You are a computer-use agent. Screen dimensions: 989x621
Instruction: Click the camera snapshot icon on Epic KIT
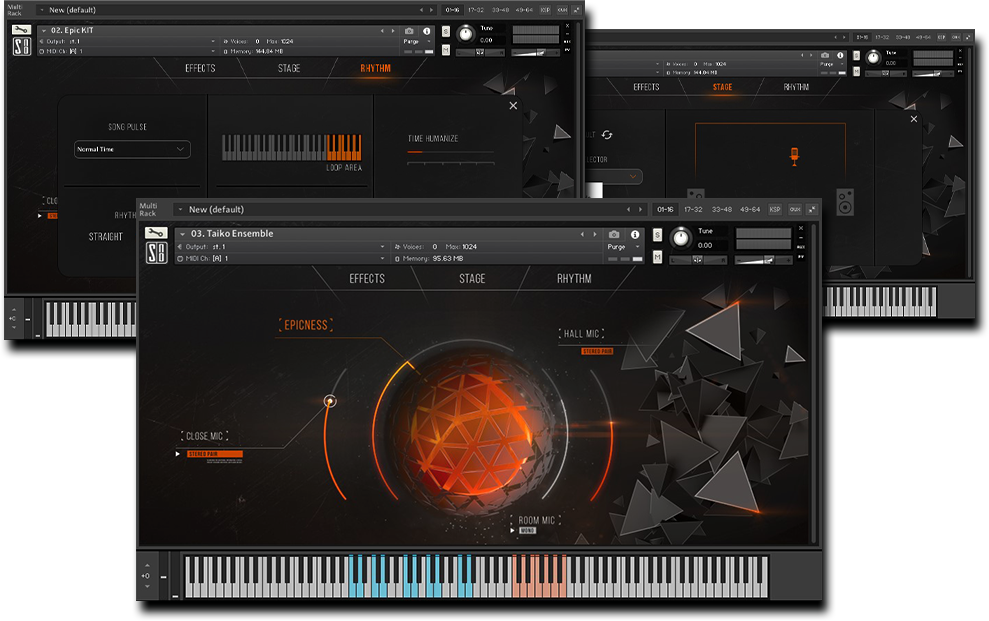408,31
